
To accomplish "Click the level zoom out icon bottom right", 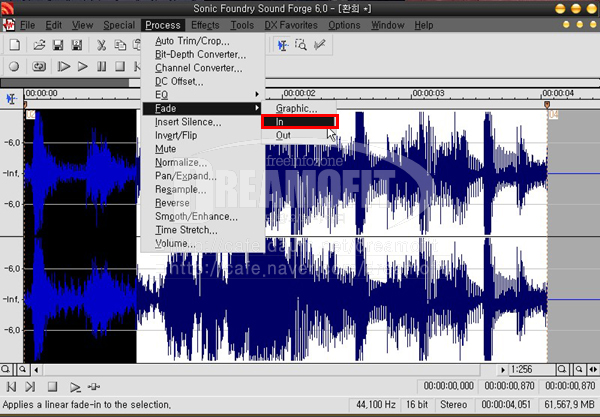I will click(x=562, y=370).
